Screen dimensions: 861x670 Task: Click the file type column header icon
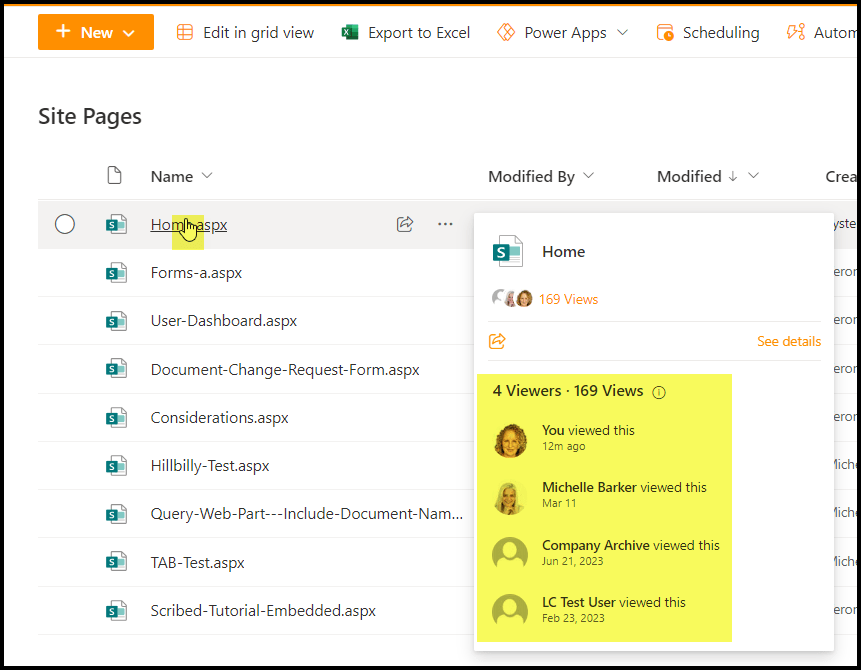[x=114, y=176]
